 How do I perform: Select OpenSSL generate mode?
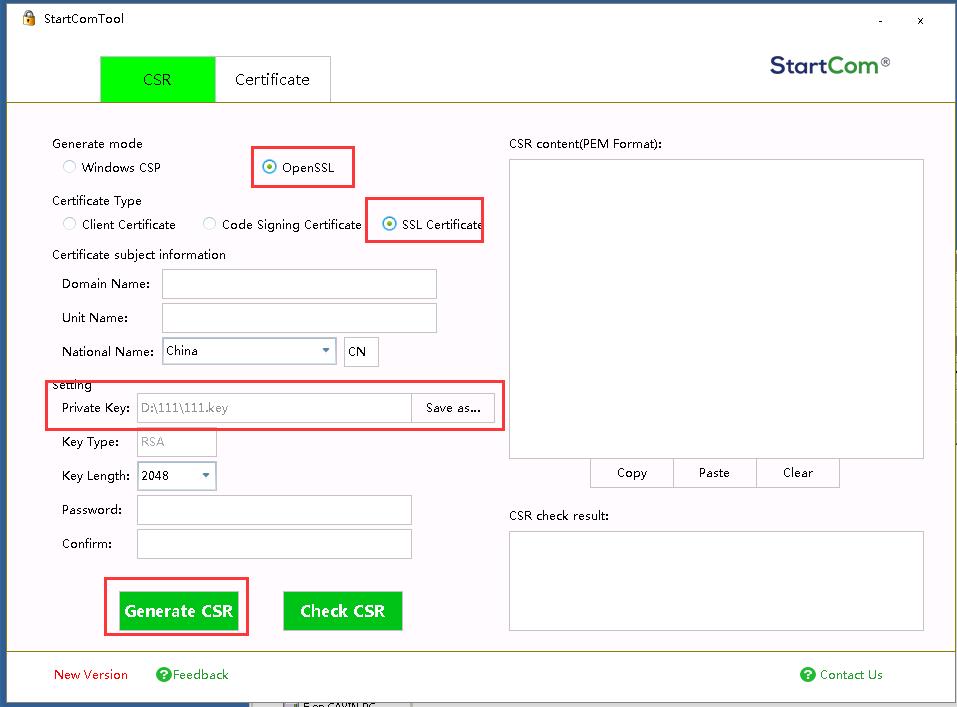270,167
